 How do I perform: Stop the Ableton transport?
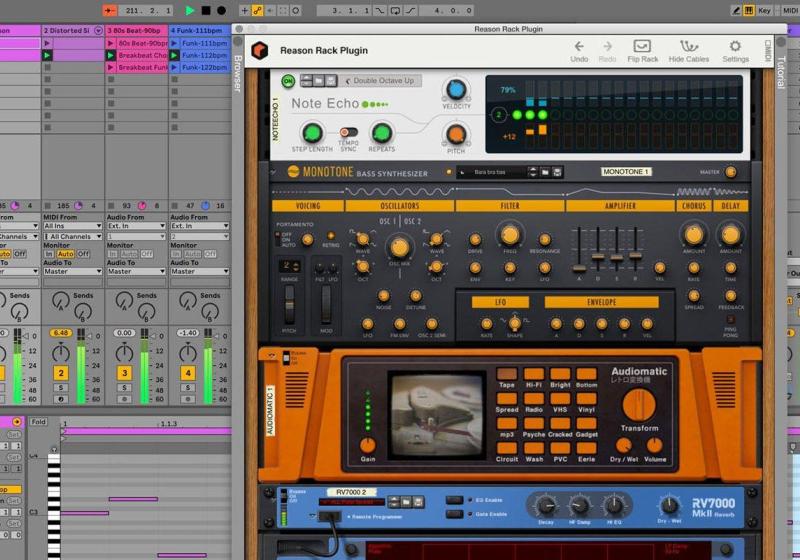pyautogui.click(x=206, y=10)
